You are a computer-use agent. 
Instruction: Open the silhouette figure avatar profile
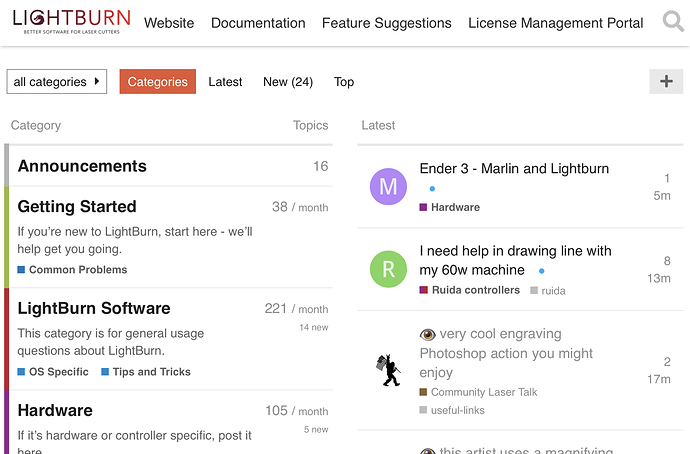[388, 370]
